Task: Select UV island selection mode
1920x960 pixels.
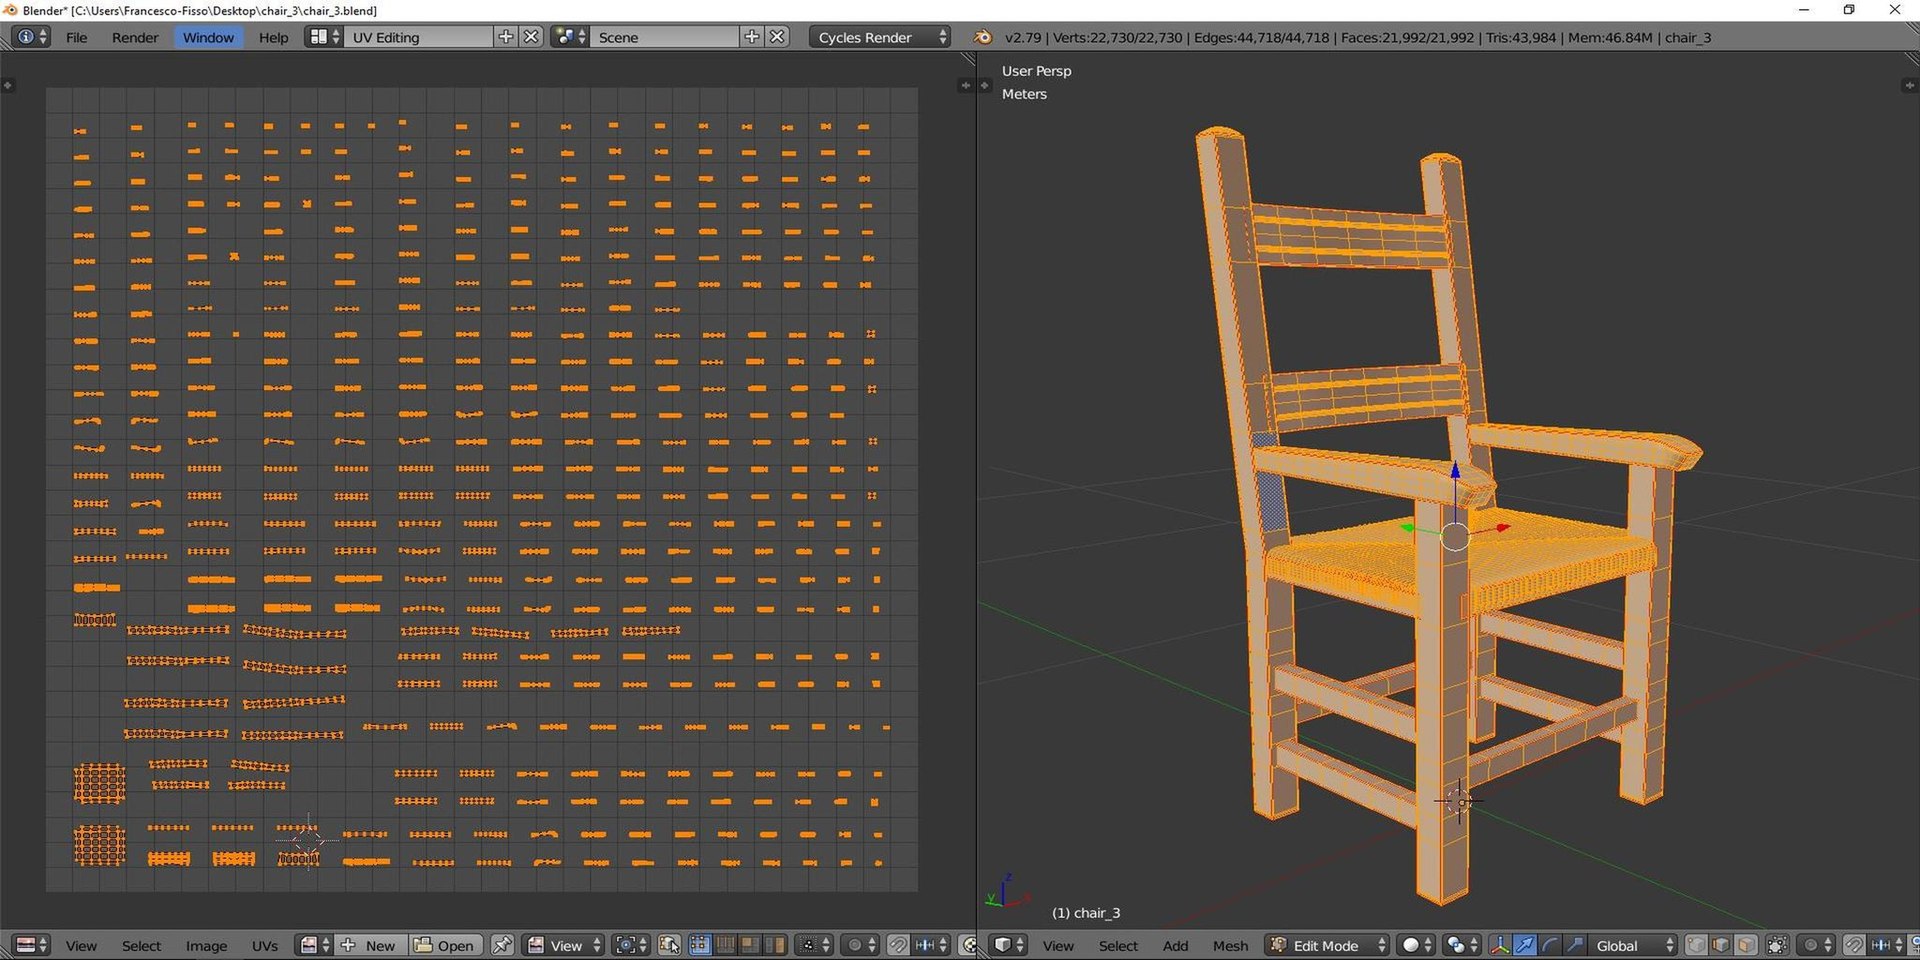Action: pyautogui.click(x=775, y=945)
